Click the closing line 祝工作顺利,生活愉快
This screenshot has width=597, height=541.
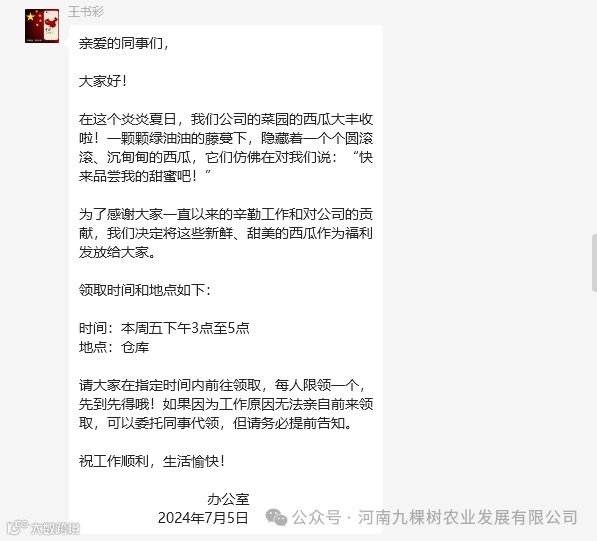152,461
